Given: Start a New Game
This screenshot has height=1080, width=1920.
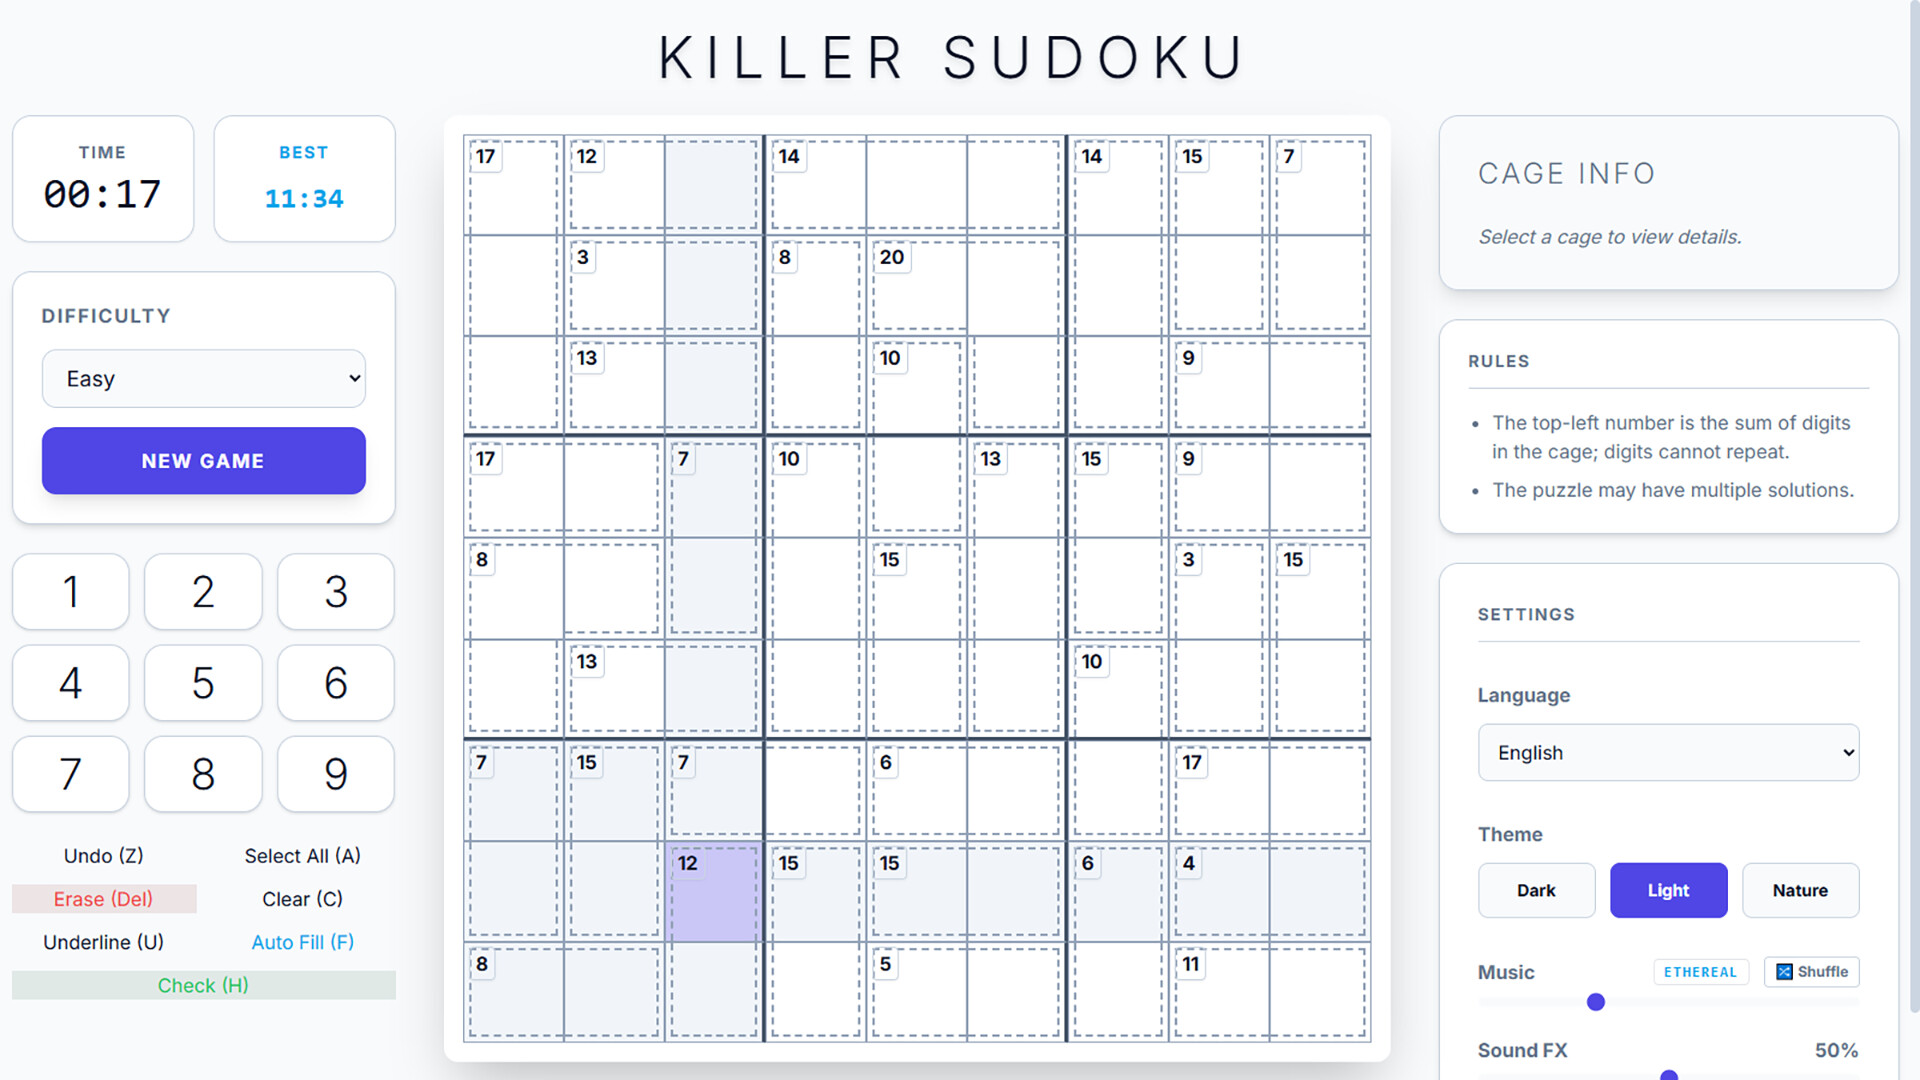Looking at the screenshot, I should point(203,460).
